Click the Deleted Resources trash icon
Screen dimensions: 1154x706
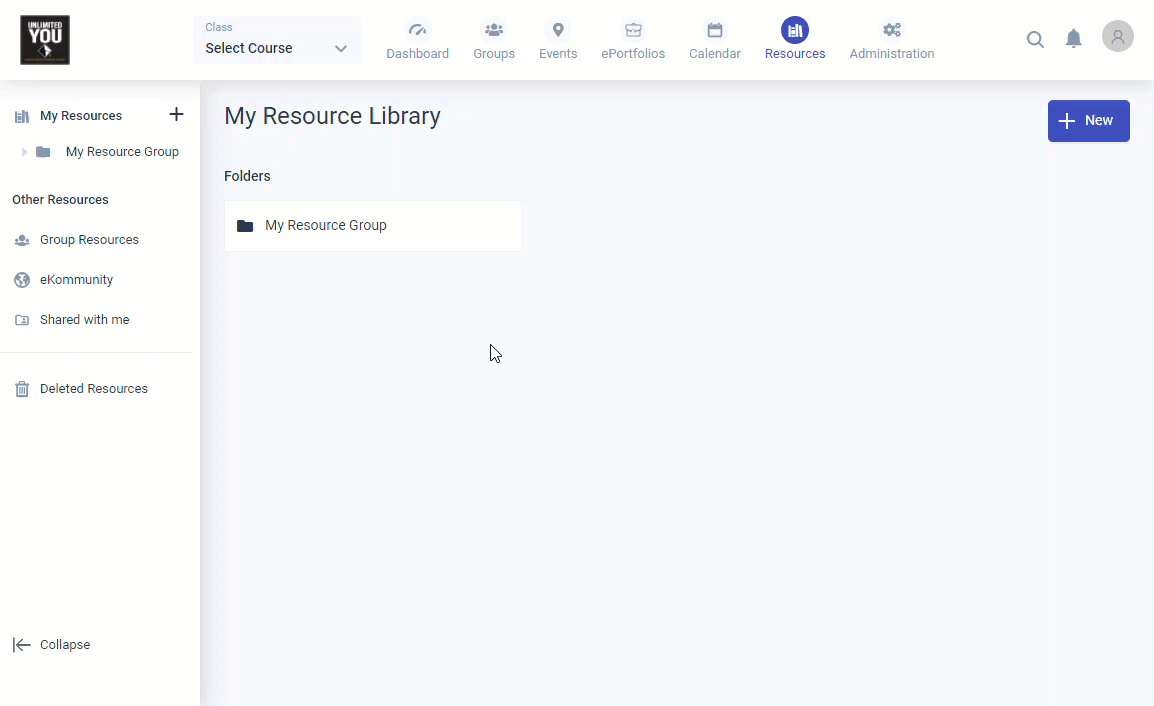pyautogui.click(x=22, y=389)
